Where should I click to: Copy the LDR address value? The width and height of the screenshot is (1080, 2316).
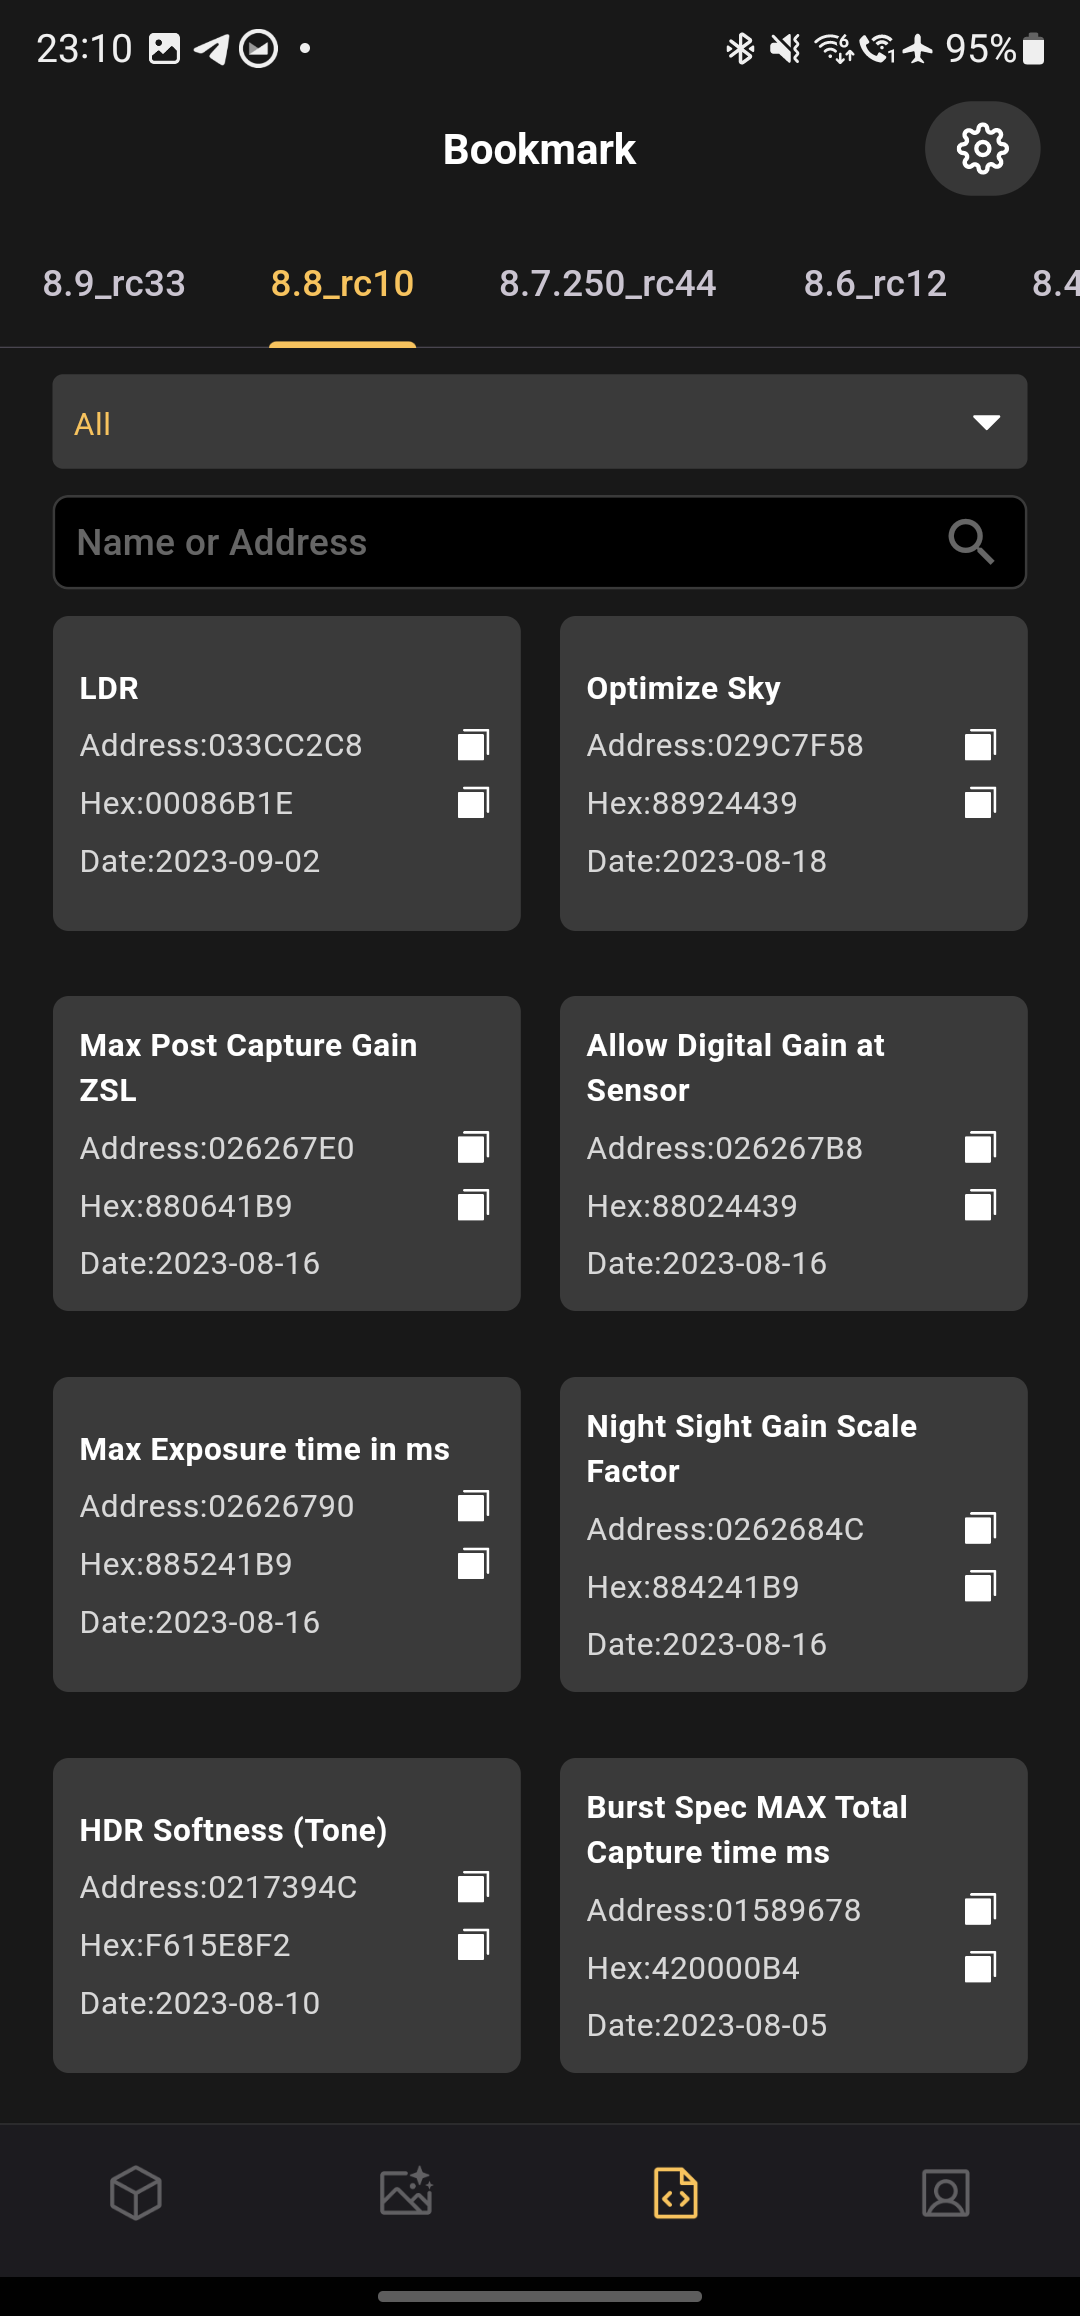pos(473,745)
